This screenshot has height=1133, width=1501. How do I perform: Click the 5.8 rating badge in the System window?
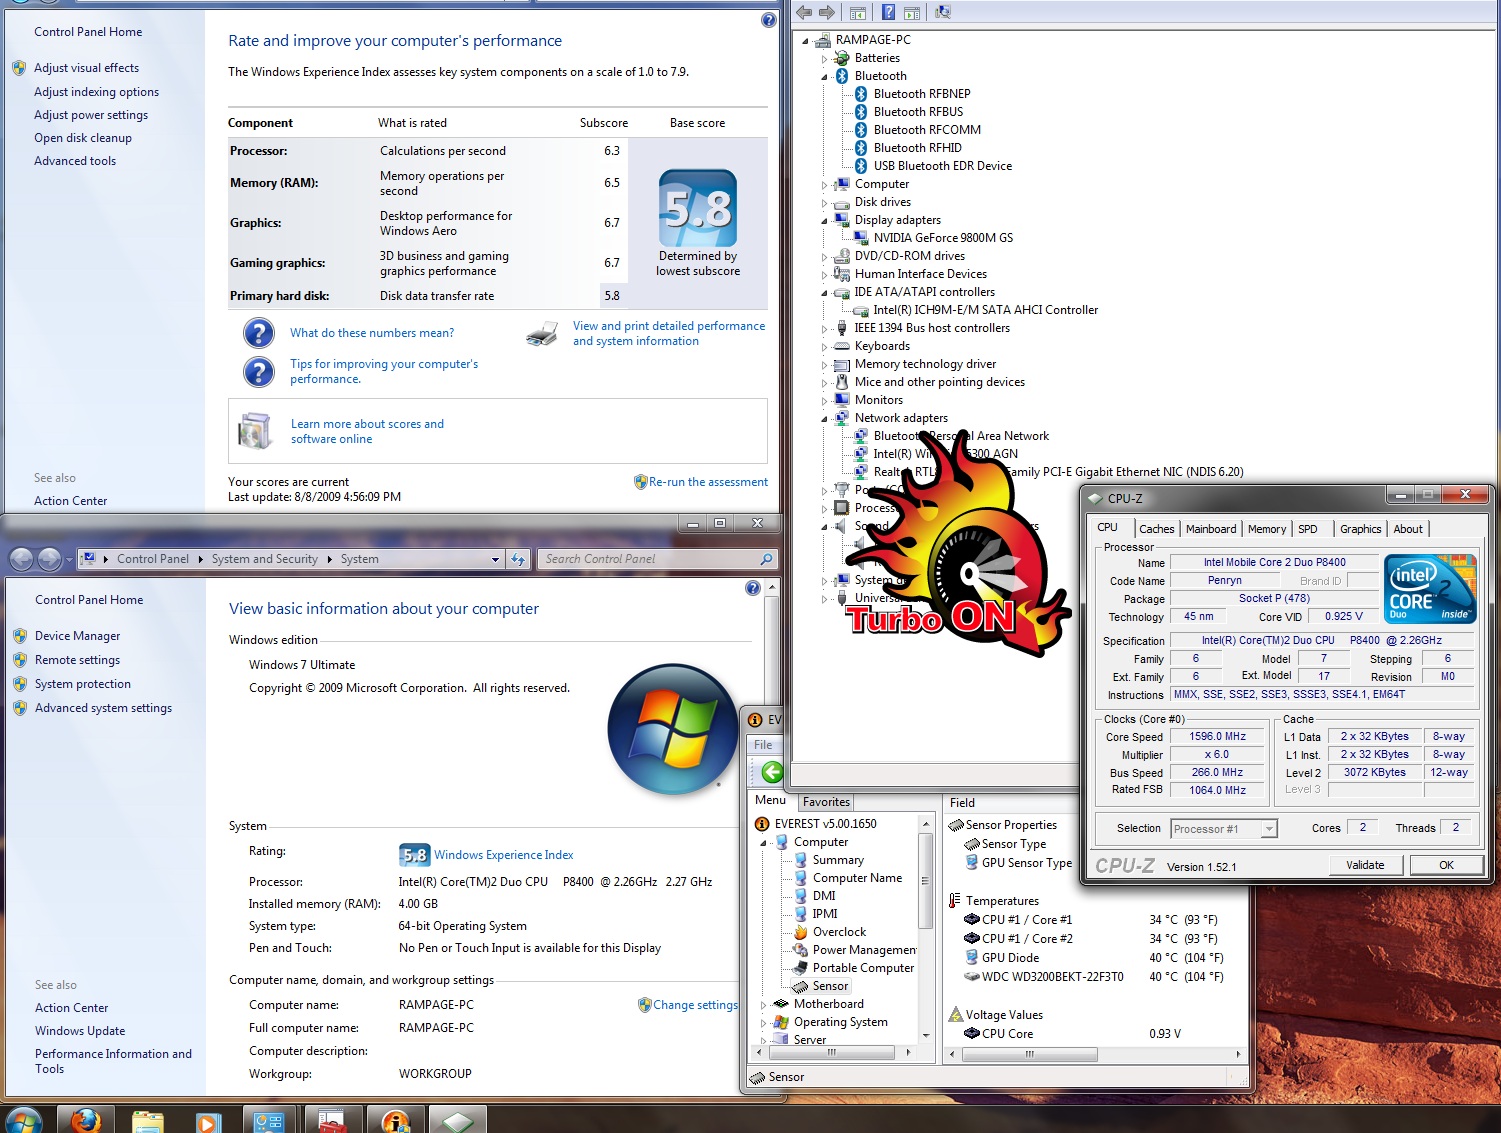coord(414,855)
